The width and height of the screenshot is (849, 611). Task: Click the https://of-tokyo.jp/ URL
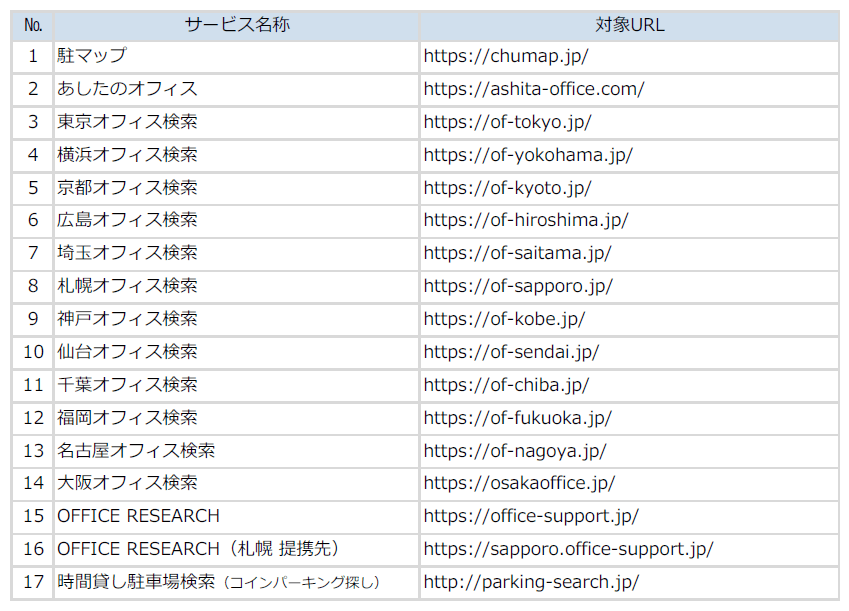507,122
